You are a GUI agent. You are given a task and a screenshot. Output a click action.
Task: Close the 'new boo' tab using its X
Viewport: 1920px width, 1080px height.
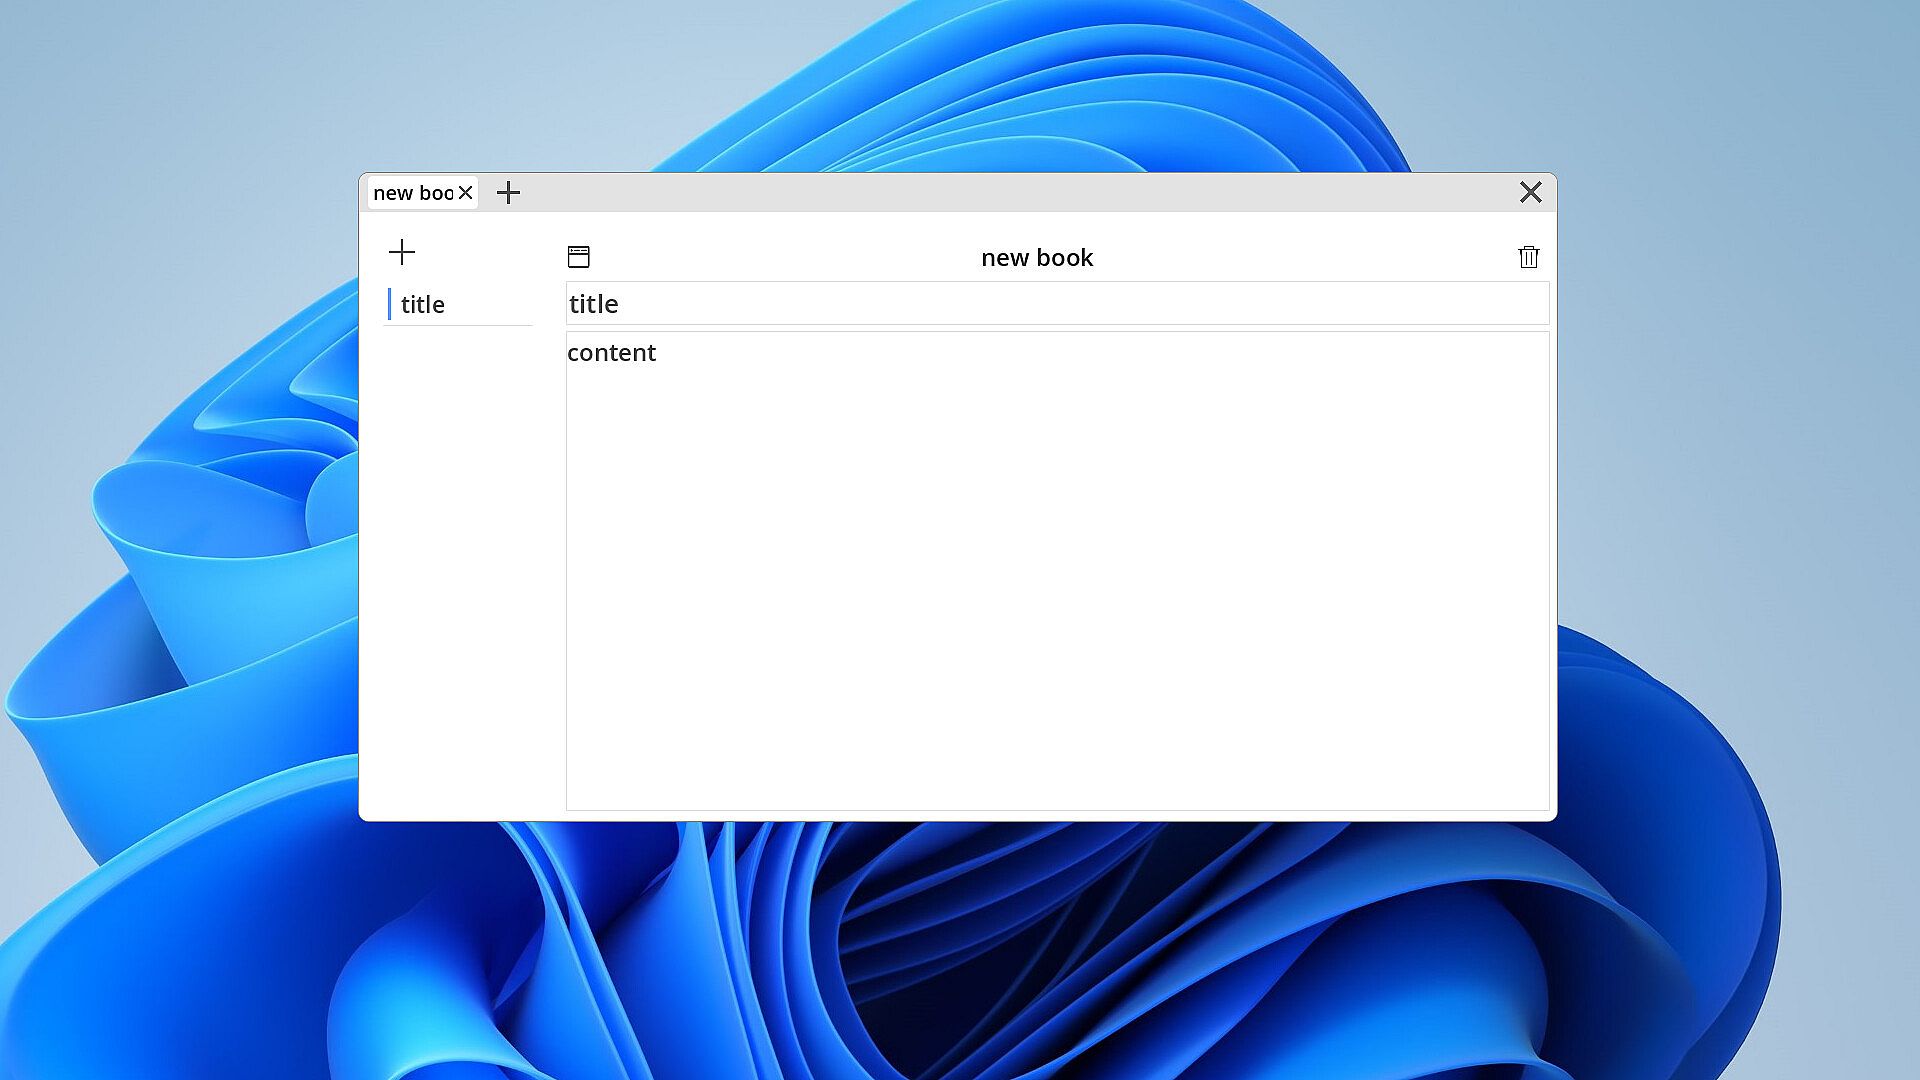tap(465, 193)
